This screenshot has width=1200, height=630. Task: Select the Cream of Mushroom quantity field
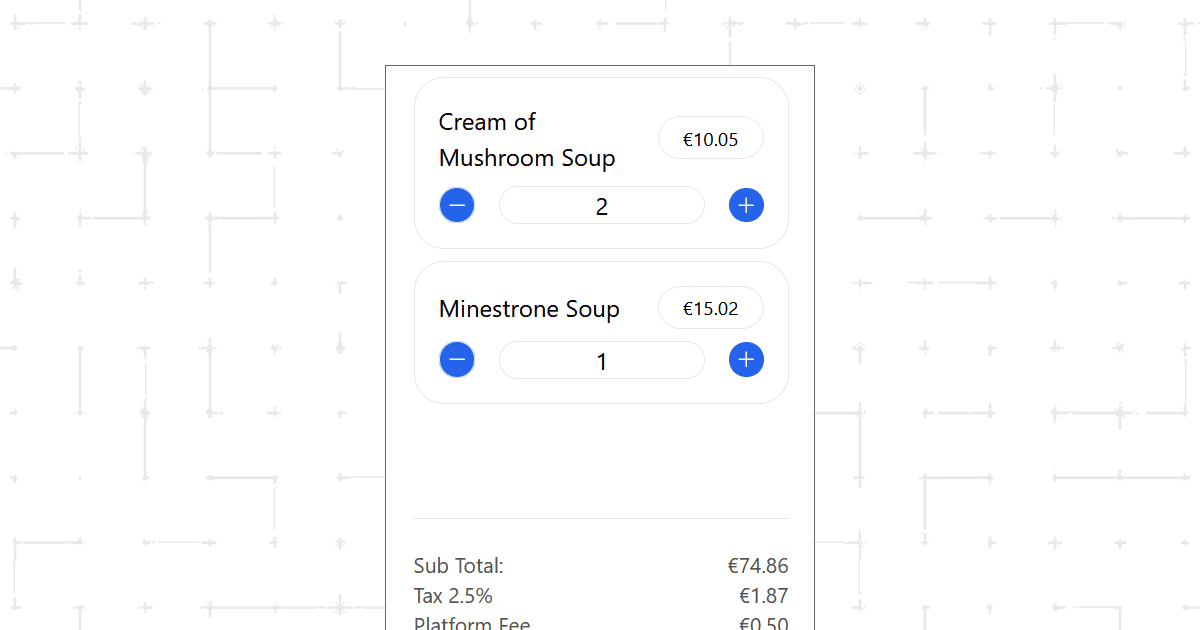tap(601, 206)
